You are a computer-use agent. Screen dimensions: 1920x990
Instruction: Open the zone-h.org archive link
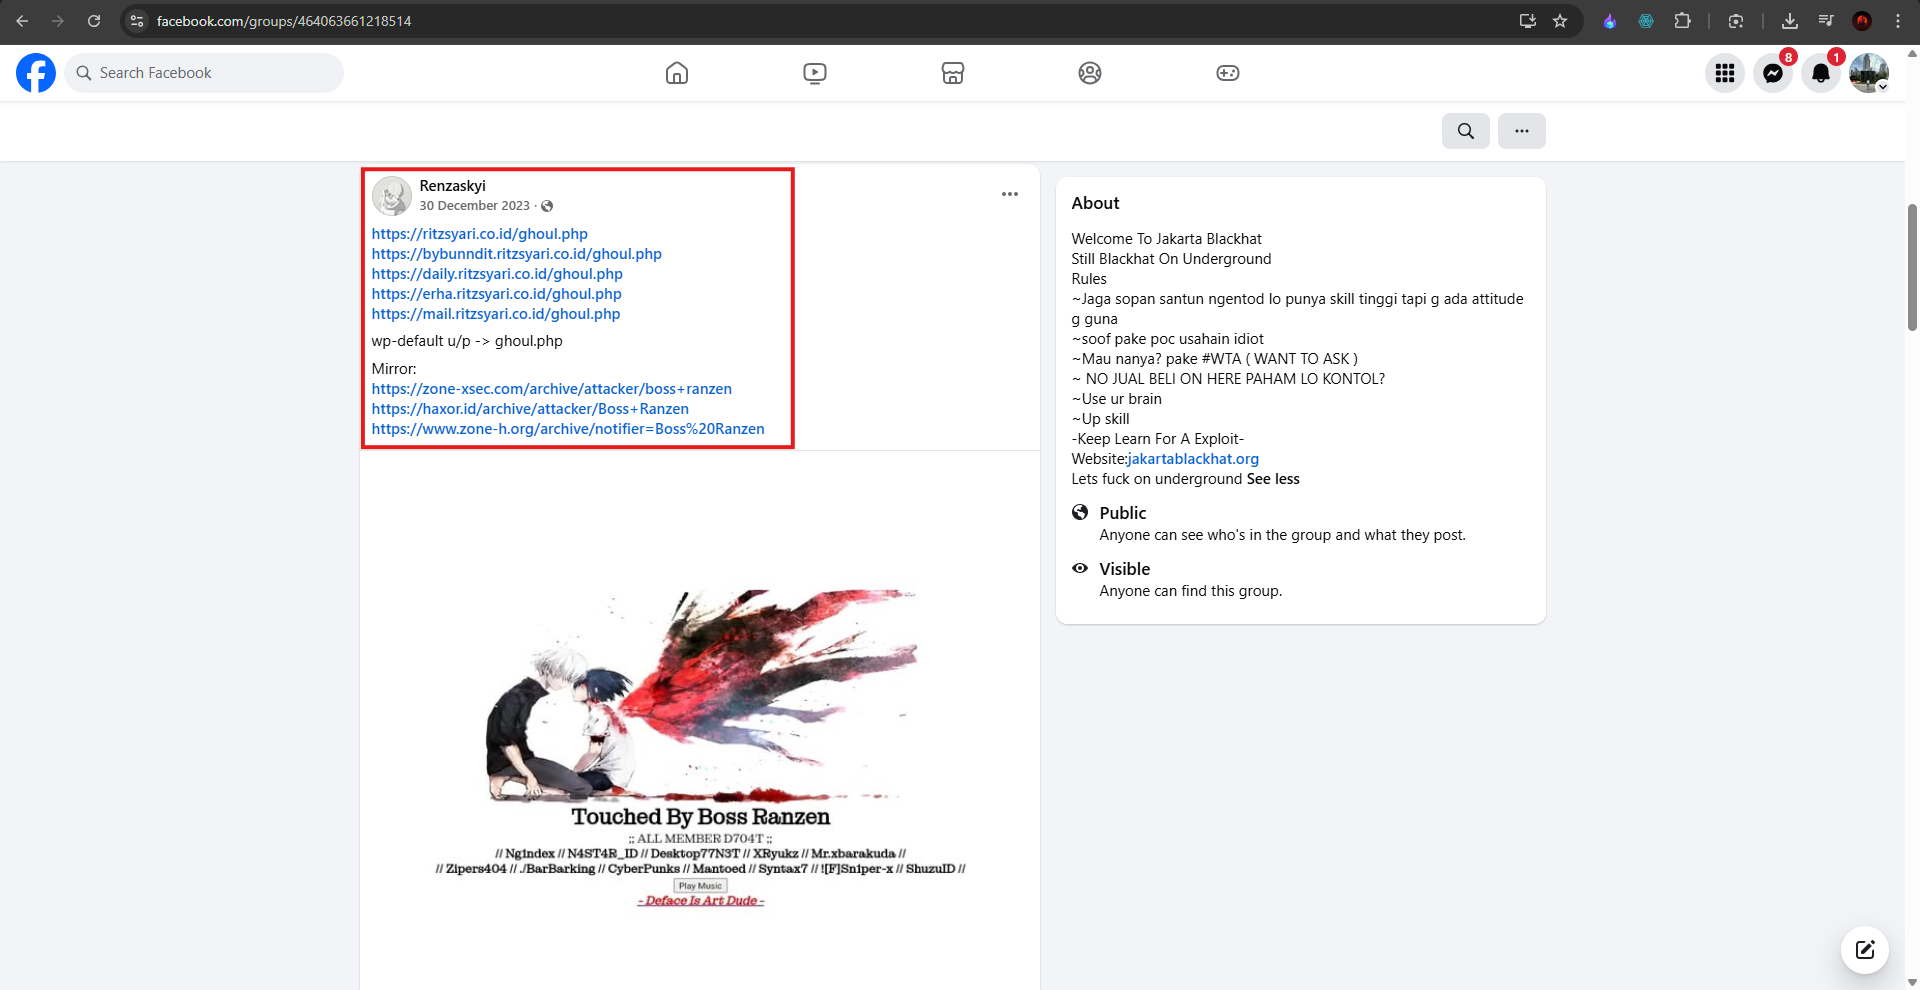(568, 429)
